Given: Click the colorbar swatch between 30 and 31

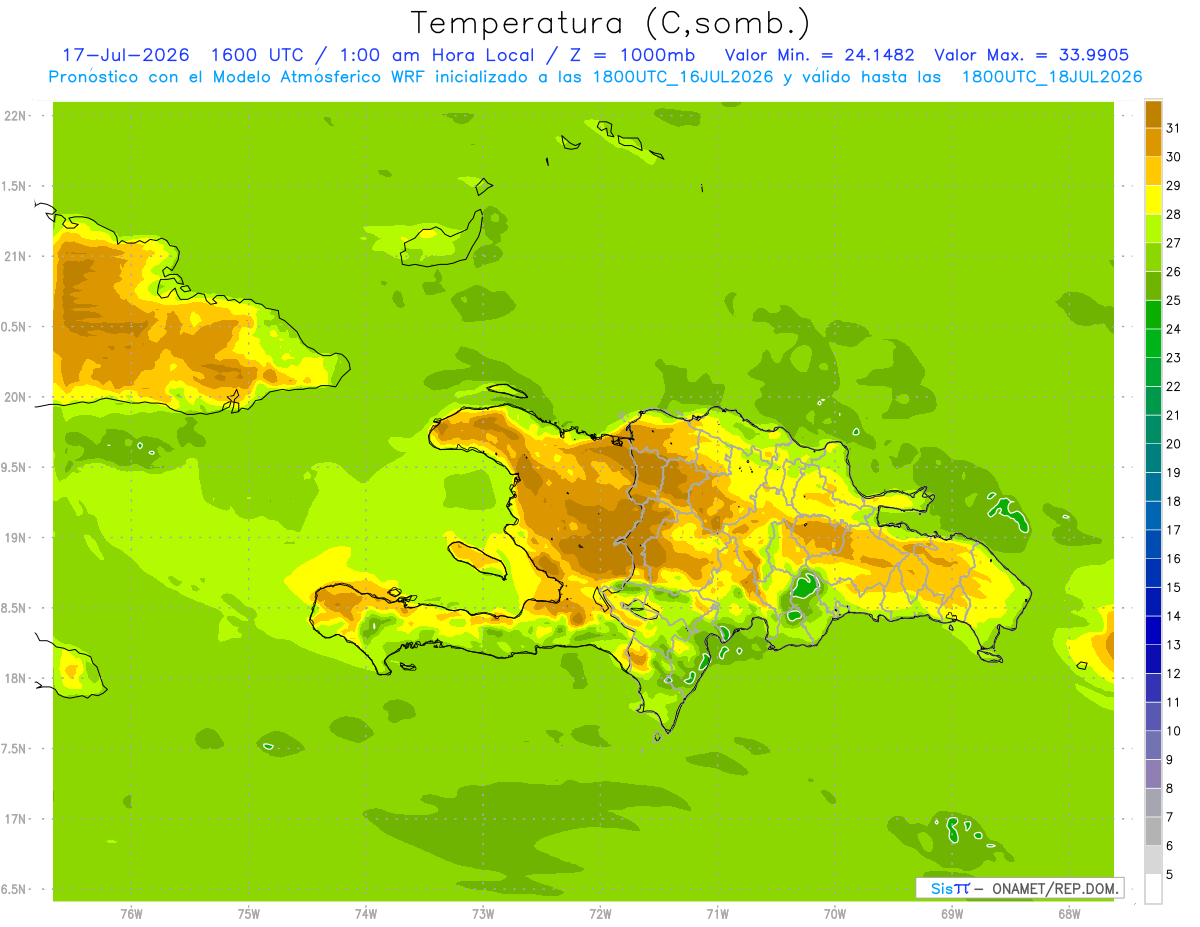Looking at the screenshot, I should click(1153, 142).
